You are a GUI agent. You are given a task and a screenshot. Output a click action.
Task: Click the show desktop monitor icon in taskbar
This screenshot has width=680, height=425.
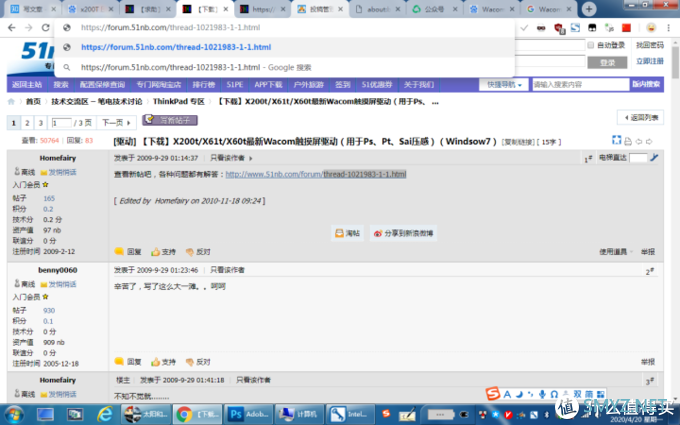pyautogui.click(x=45, y=414)
